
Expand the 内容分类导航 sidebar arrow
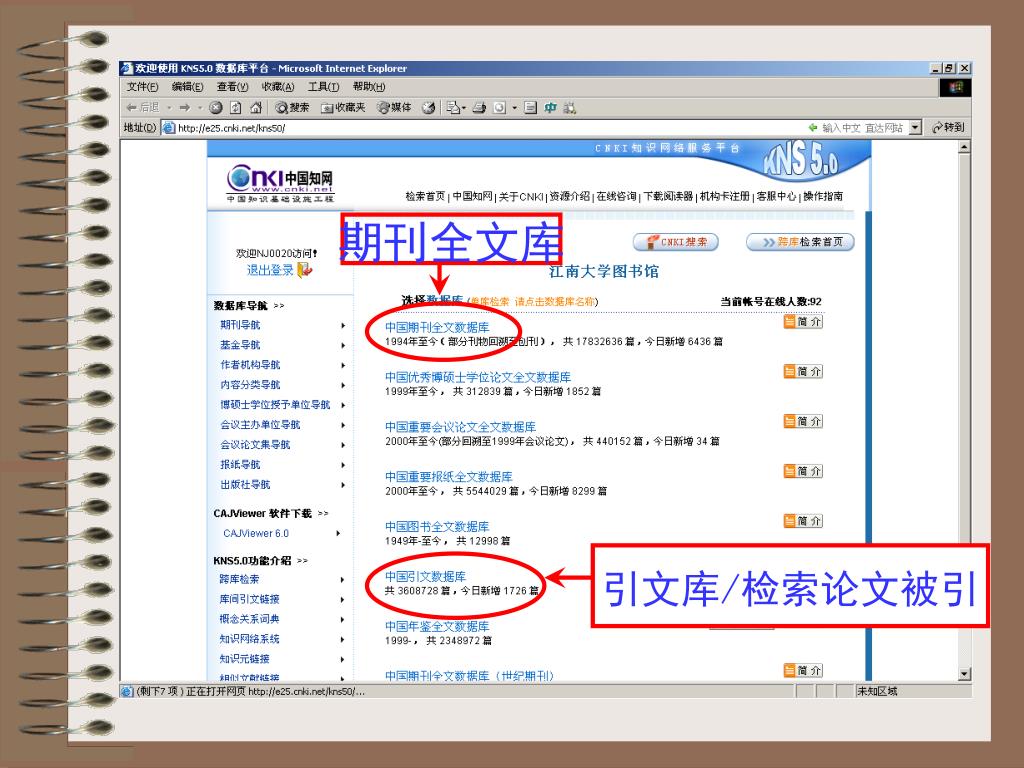[343, 385]
